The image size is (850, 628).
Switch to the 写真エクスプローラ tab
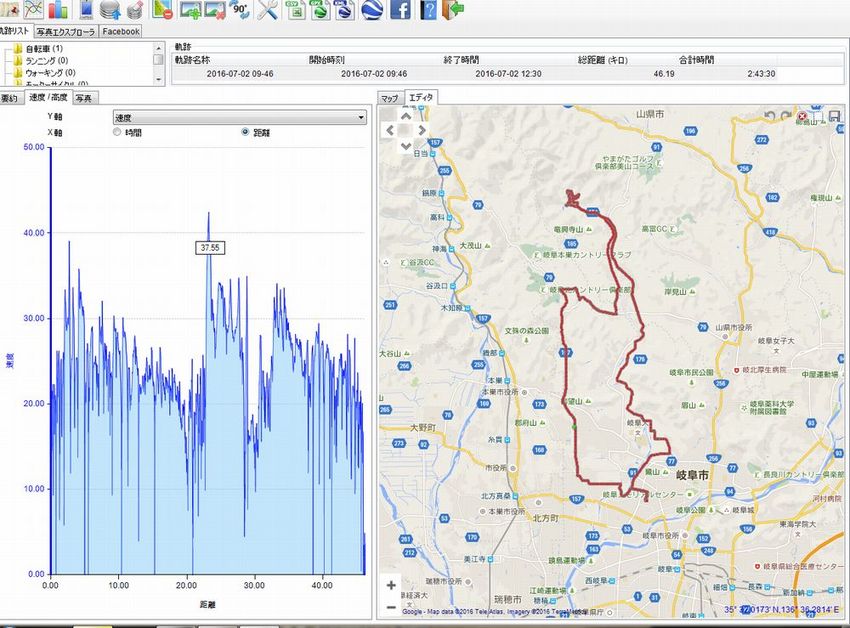(x=66, y=31)
